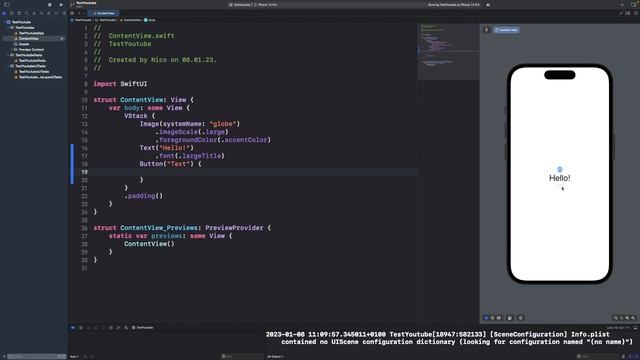The height and width of the screenshot is (360, 640).
Task: Add a new editor on right
Action: (635, 13)
